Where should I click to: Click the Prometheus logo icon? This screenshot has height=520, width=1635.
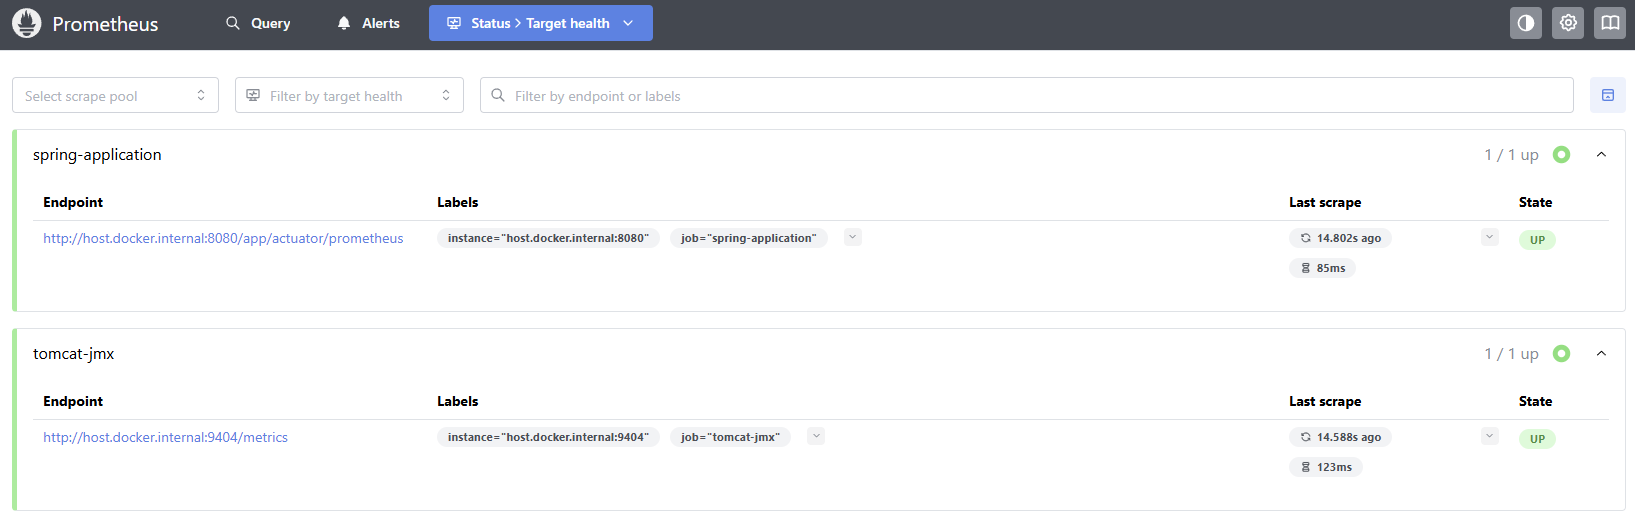(27, 23)
